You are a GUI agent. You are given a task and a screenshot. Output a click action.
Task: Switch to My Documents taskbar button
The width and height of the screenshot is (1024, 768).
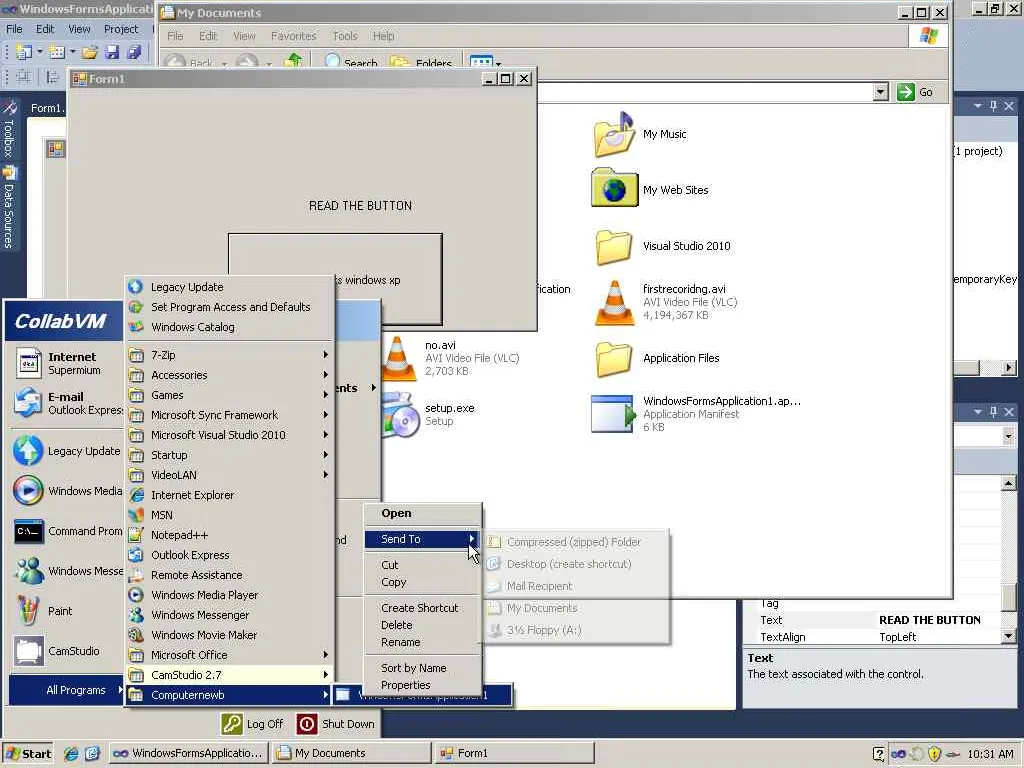(352, 753)
